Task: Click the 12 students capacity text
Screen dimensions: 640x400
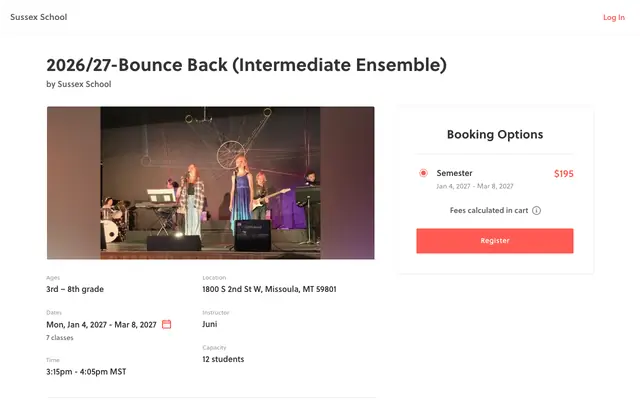Action: point(223,359)
